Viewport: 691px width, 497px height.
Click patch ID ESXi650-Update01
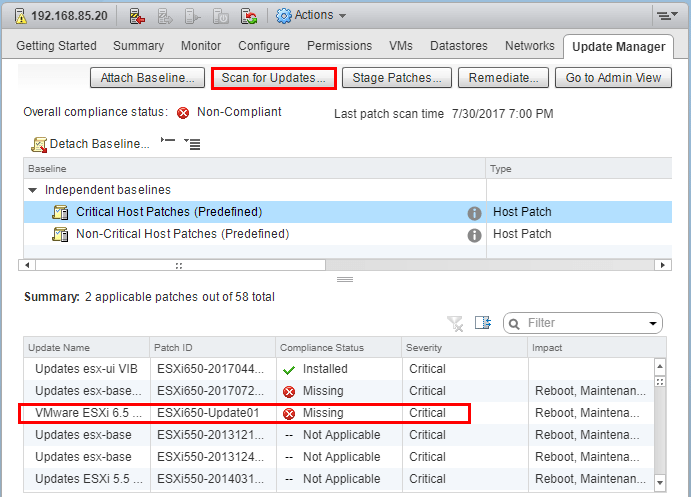(x=208, y=413)
